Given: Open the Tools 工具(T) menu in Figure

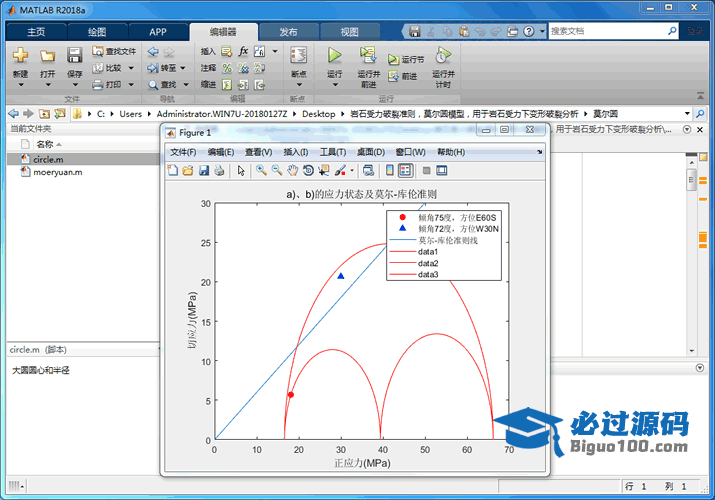Looking at the screenshot, I should click(333, 152).
